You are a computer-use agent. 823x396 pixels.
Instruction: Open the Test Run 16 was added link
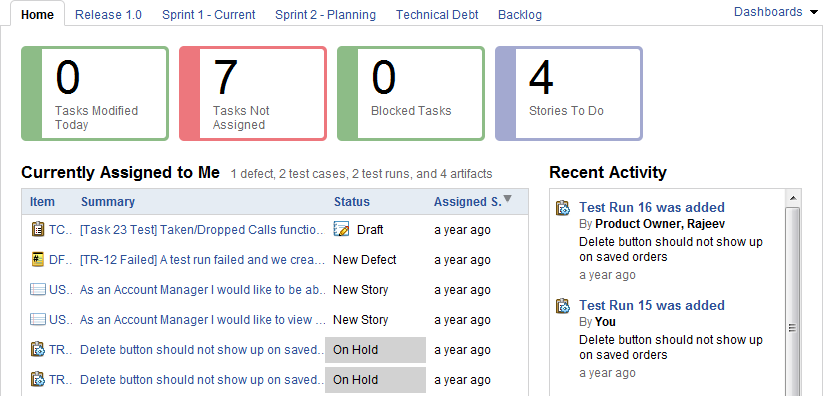(652, 207)
